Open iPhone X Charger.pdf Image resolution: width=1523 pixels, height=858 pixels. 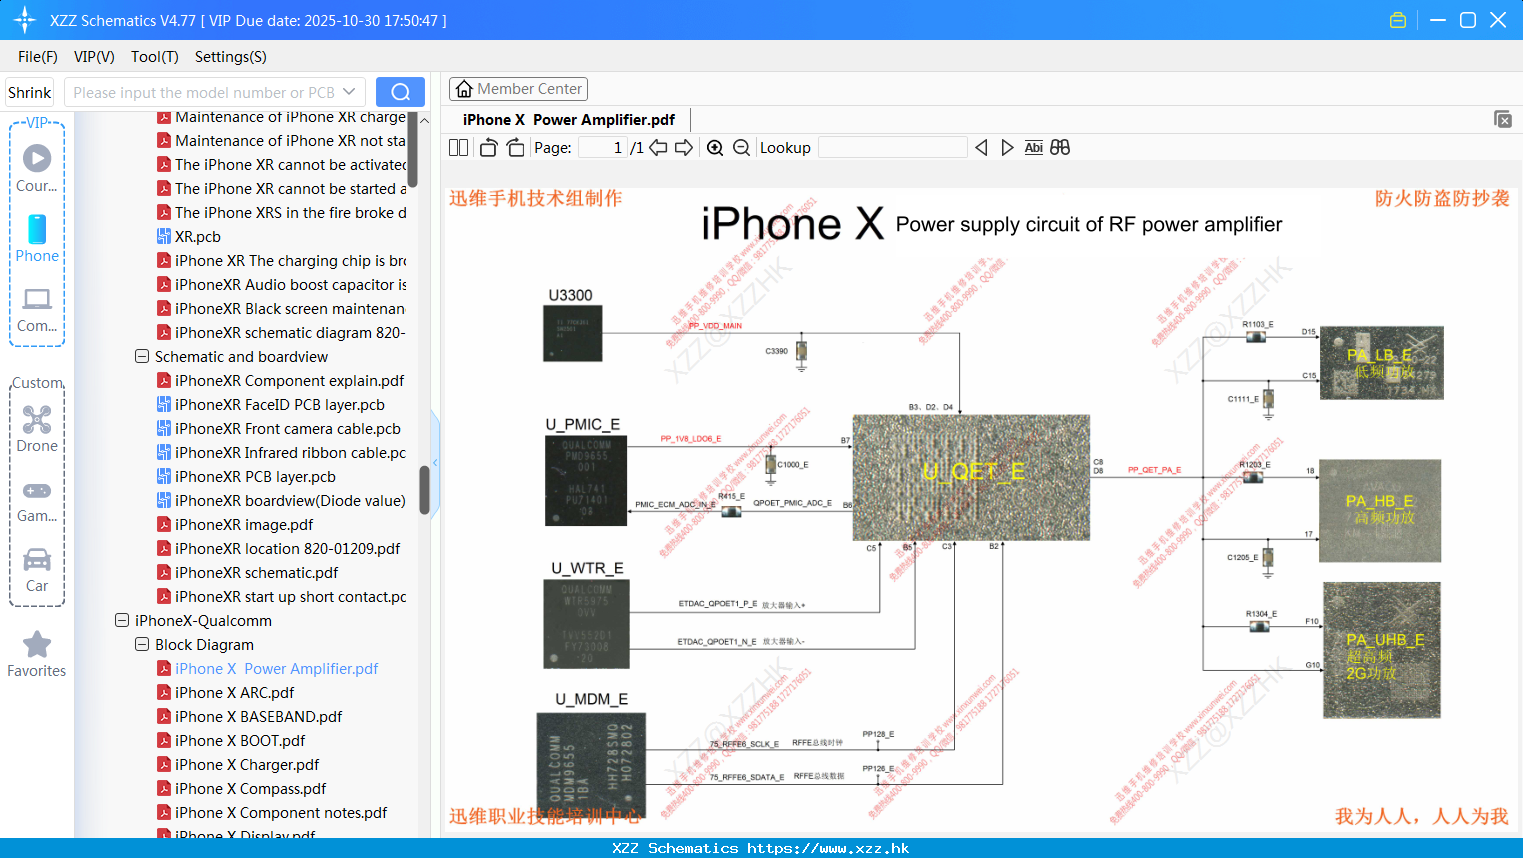(x=247, y=764)
